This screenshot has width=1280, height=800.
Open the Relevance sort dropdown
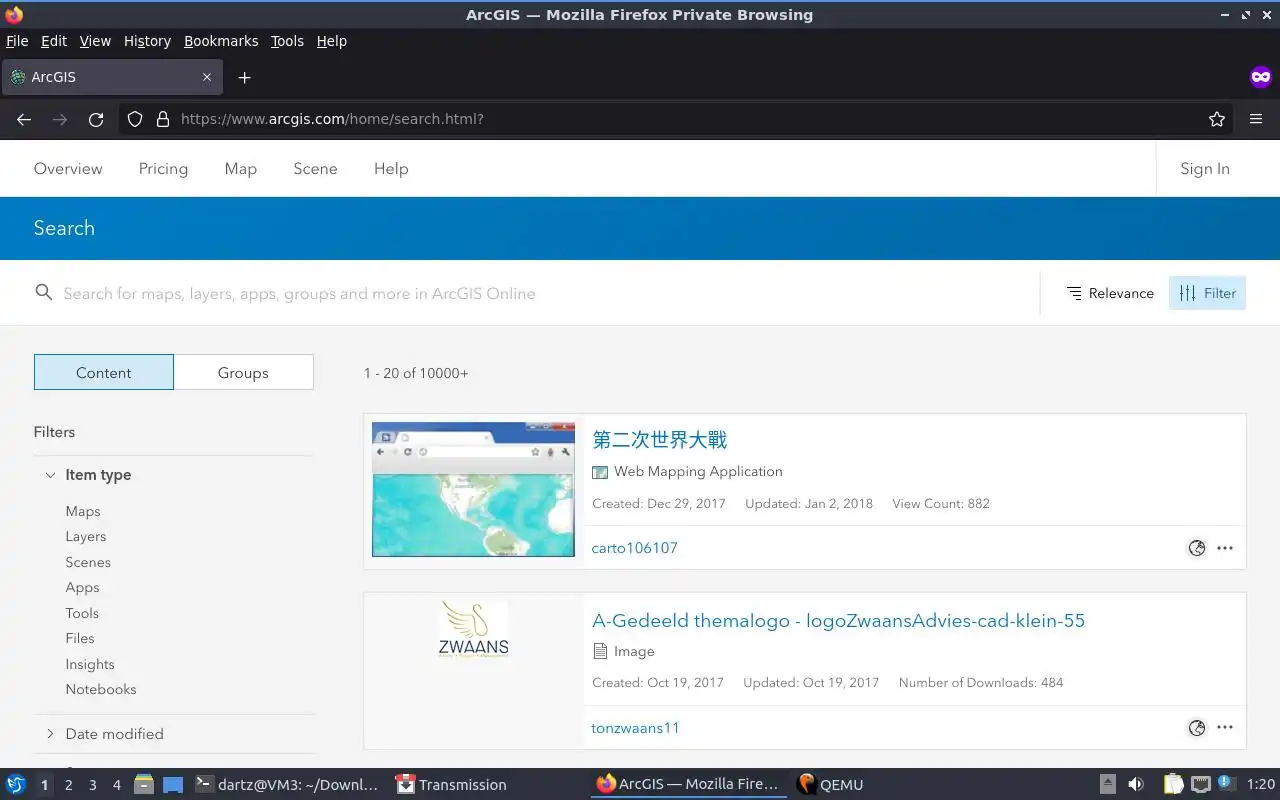click(x=1110, y=293)
